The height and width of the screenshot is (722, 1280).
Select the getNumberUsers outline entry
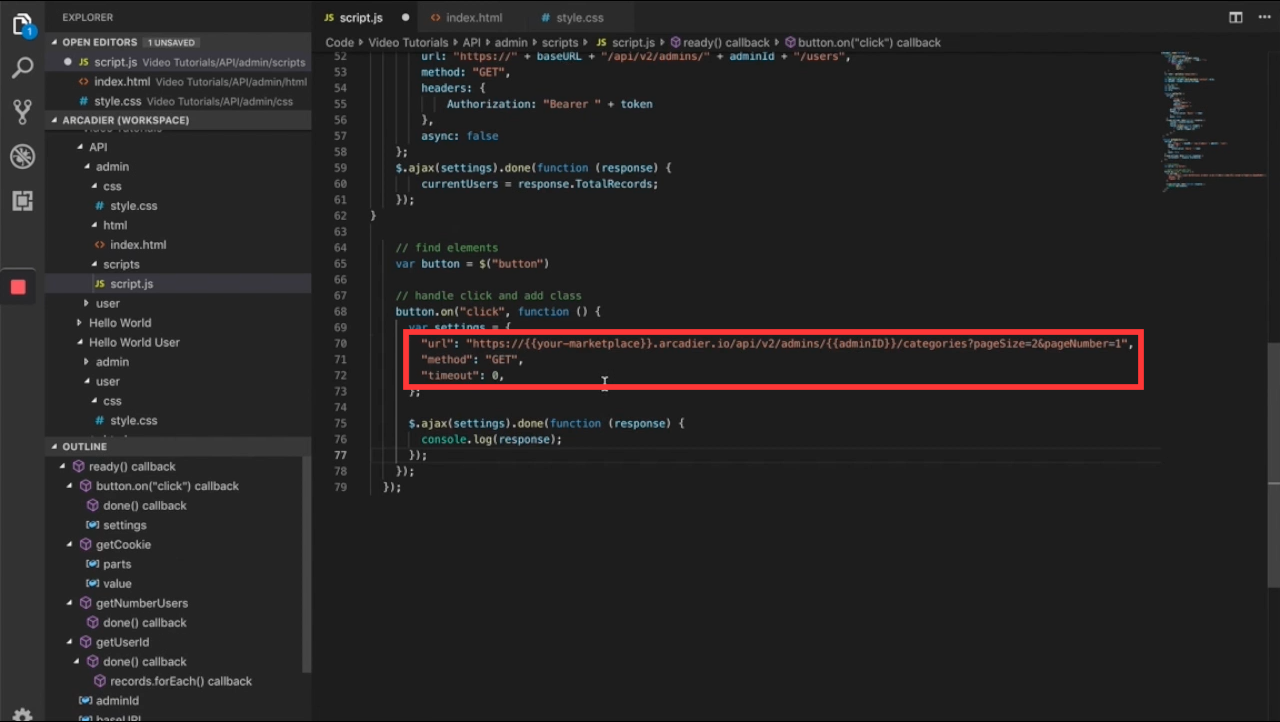pyautogui.click(x=174, y=603)
